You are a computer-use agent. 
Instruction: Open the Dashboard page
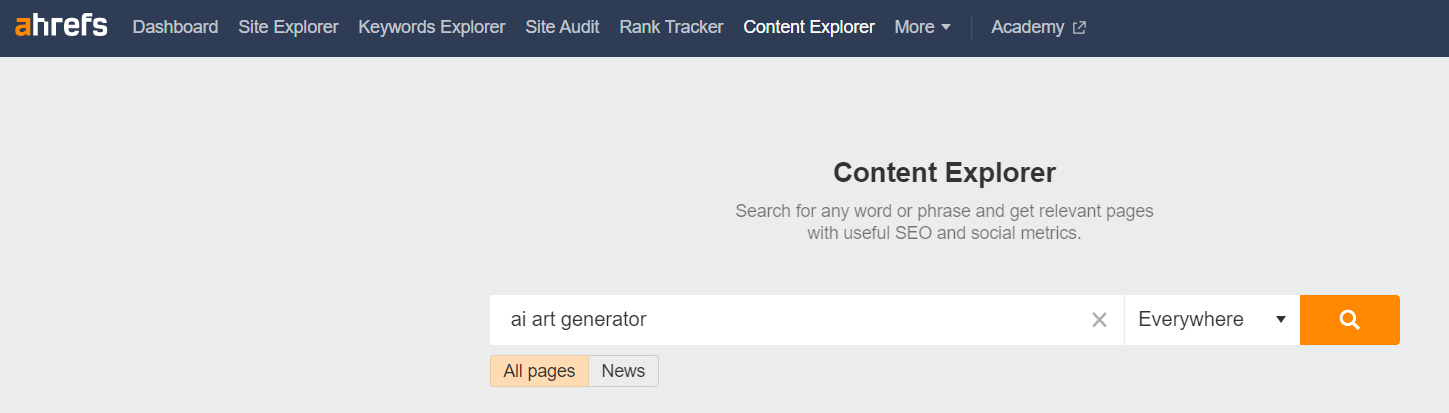[175, 27]
